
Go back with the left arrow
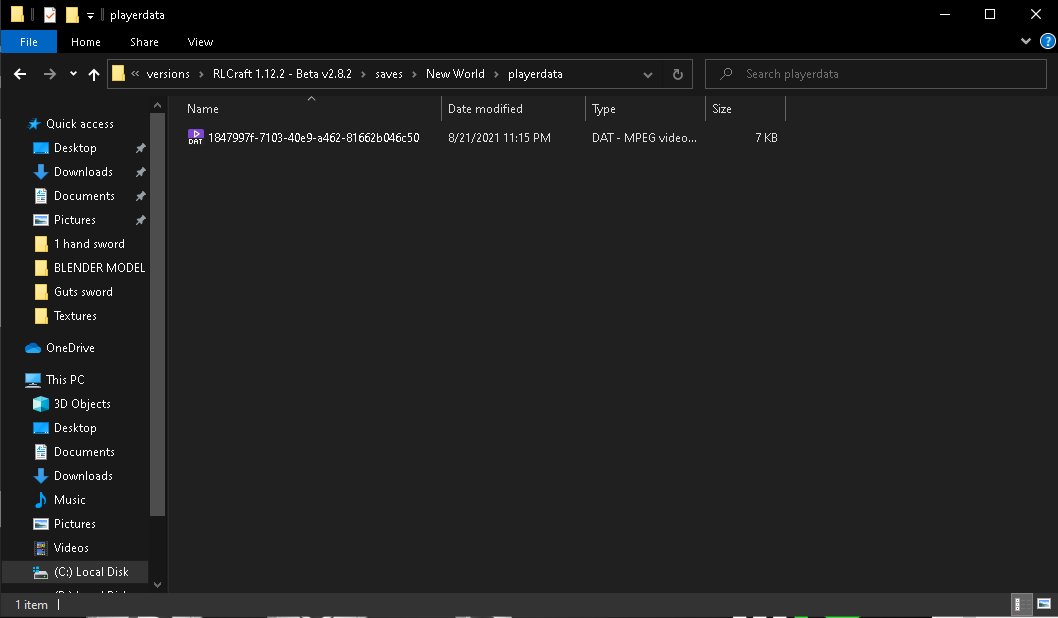tap(20, 74)
